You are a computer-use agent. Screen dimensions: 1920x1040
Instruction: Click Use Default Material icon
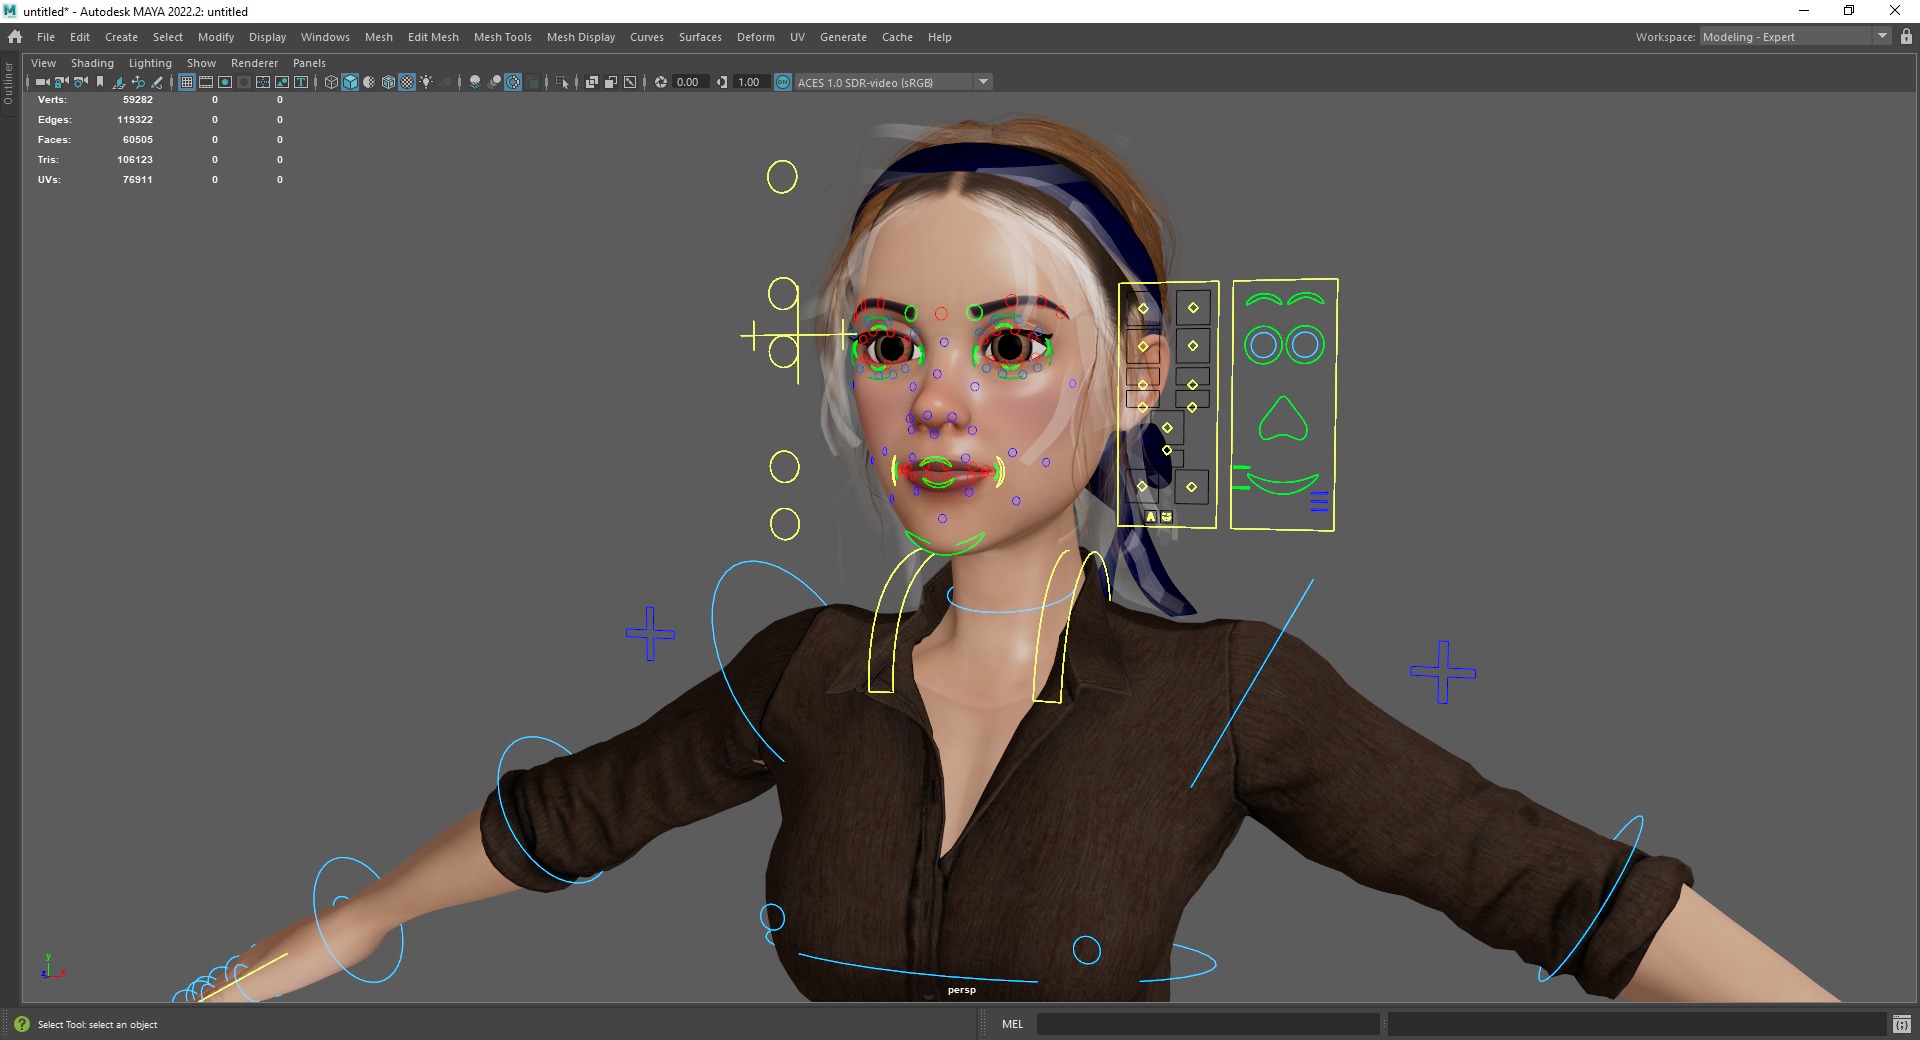369,82
